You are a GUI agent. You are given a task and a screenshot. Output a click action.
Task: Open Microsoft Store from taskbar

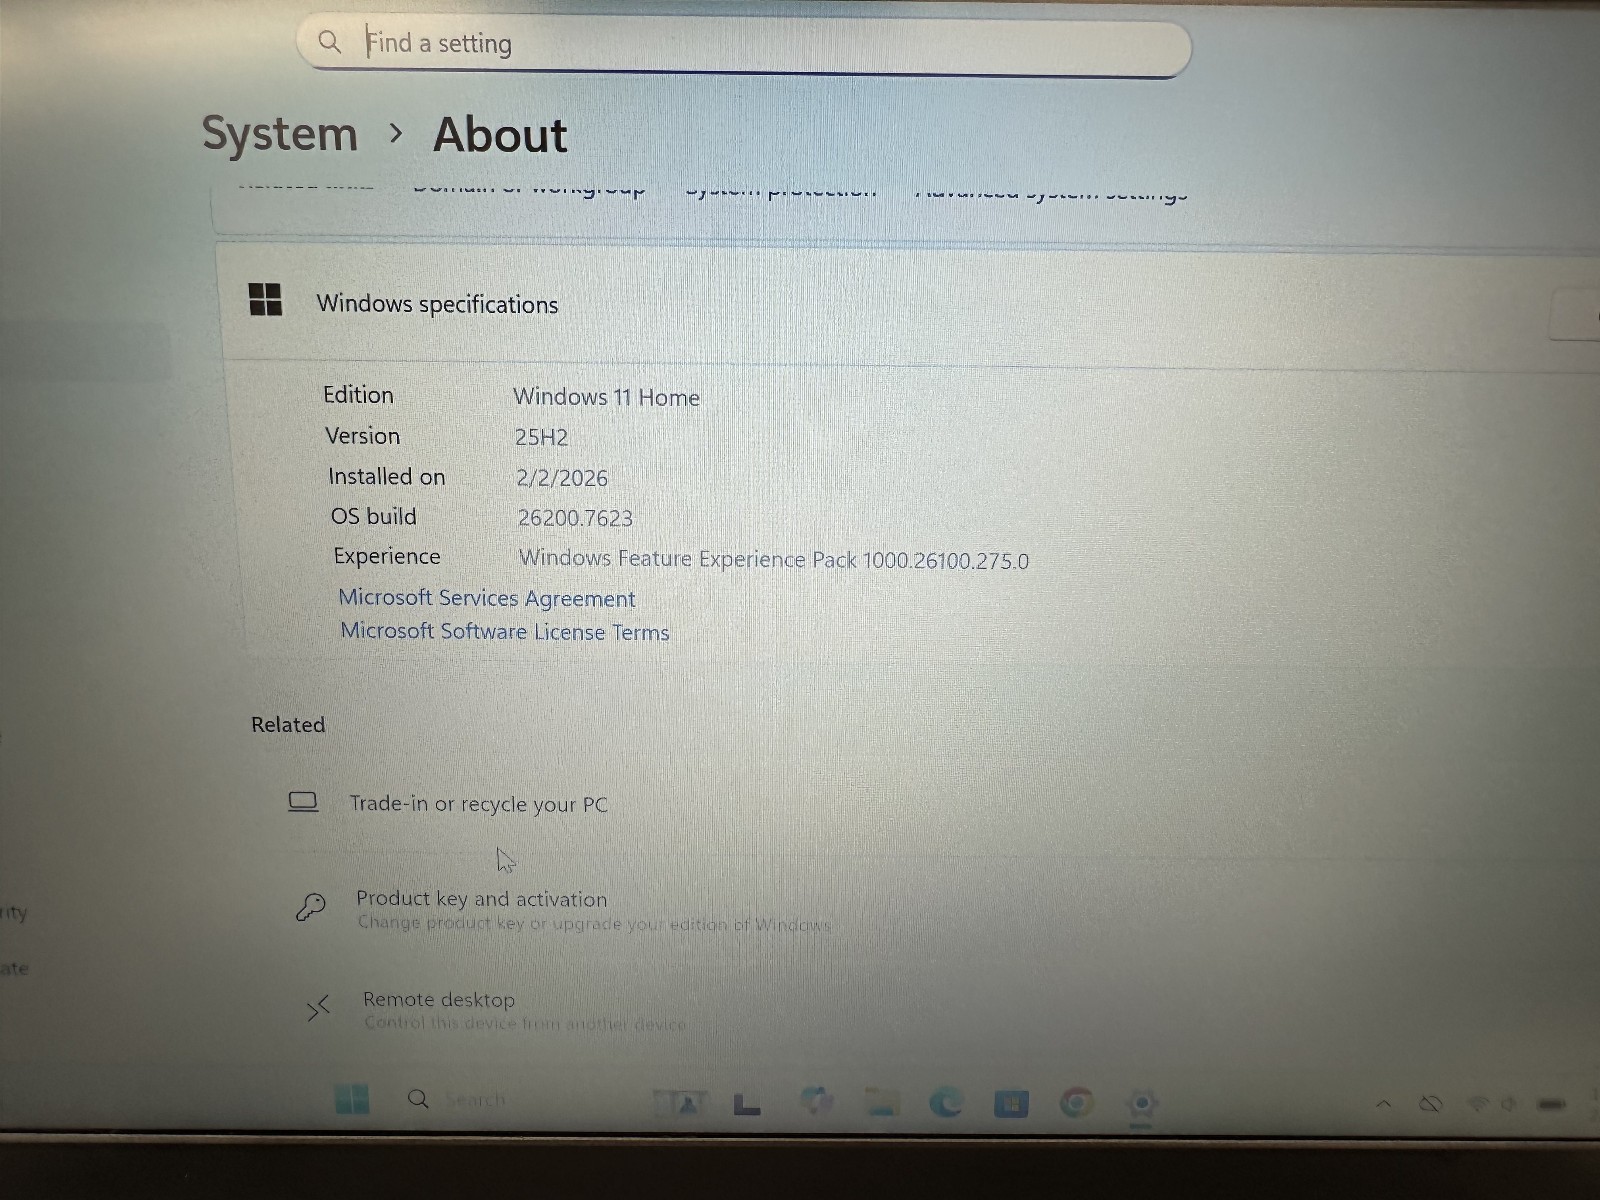[x=1011, y=1104]
